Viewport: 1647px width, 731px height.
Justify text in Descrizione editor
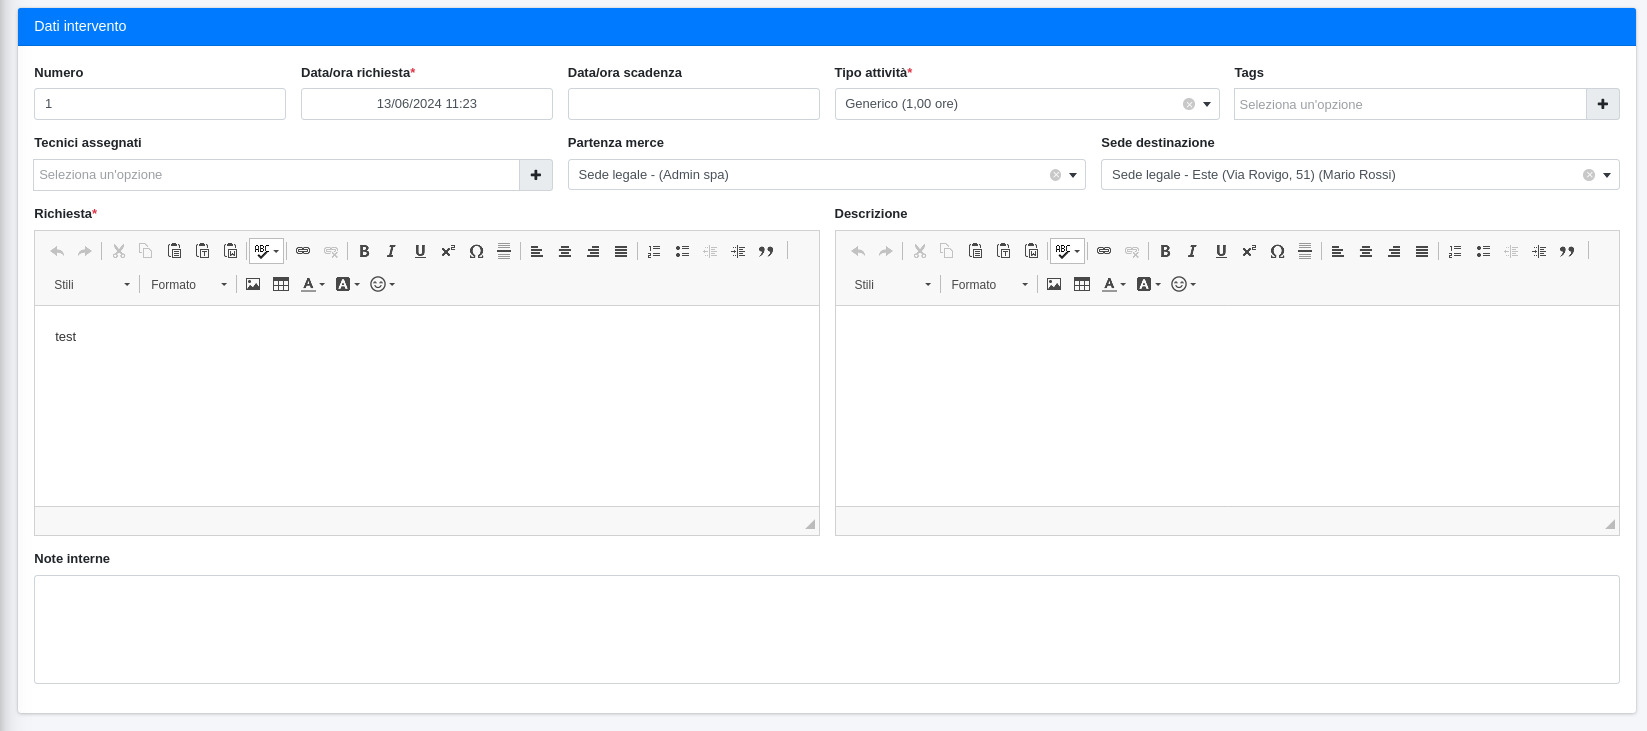[1422, 251]
